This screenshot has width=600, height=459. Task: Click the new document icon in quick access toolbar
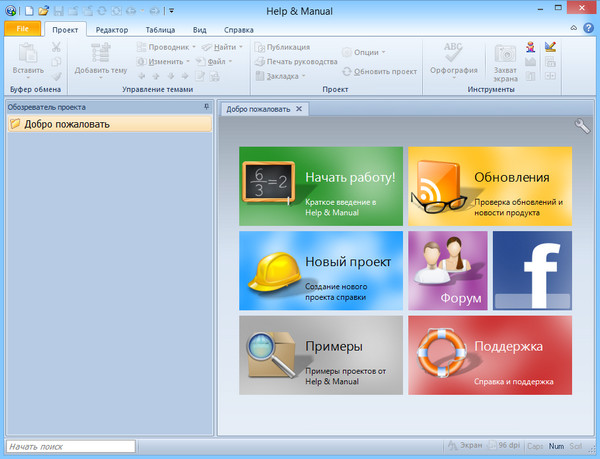click(x=29, y=10)
